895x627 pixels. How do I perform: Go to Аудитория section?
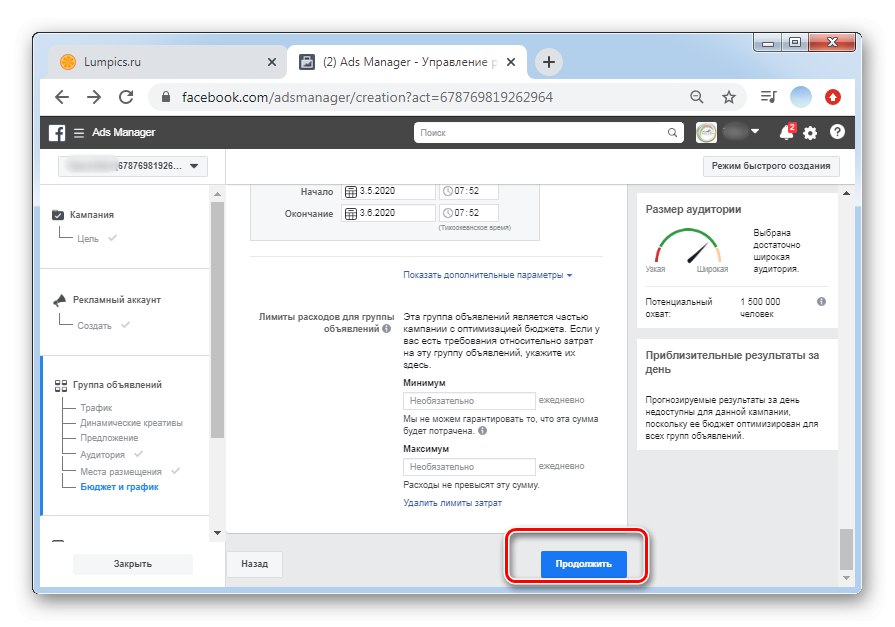coord(102,455)
